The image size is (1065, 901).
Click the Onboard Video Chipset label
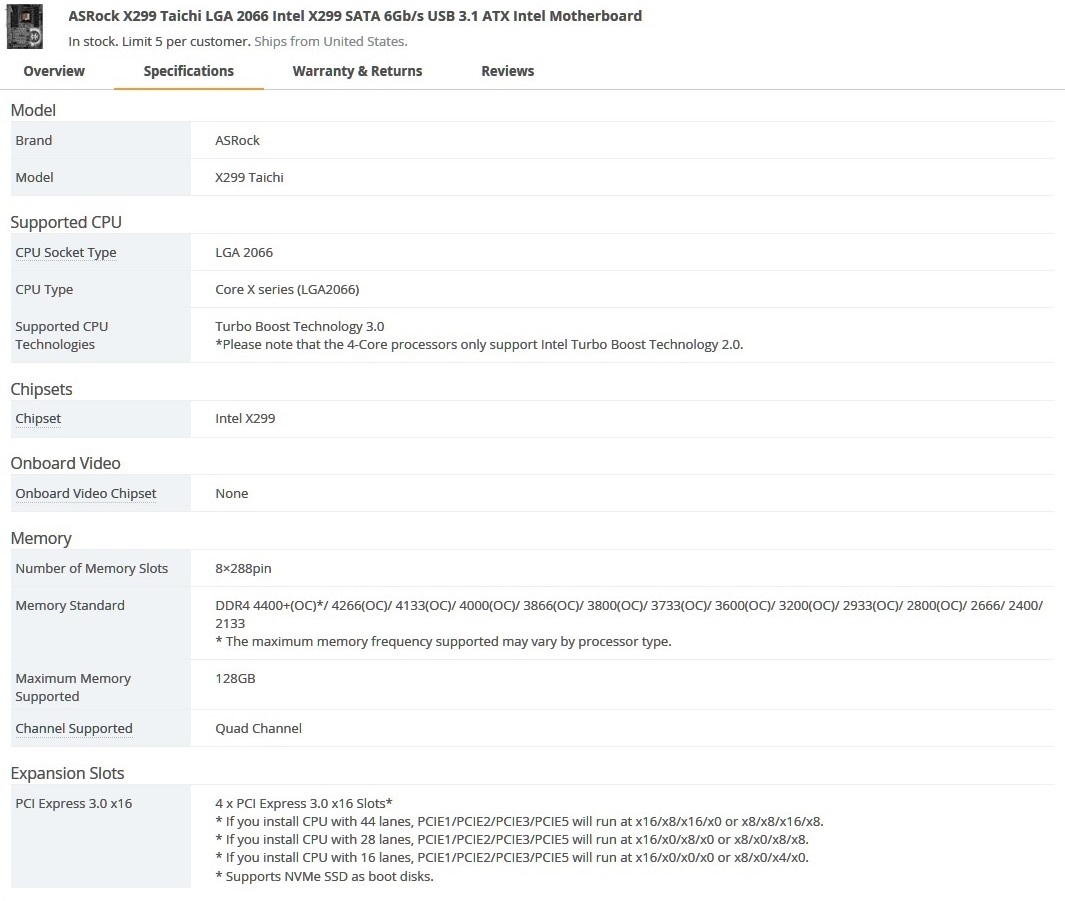tap(86, 494)
